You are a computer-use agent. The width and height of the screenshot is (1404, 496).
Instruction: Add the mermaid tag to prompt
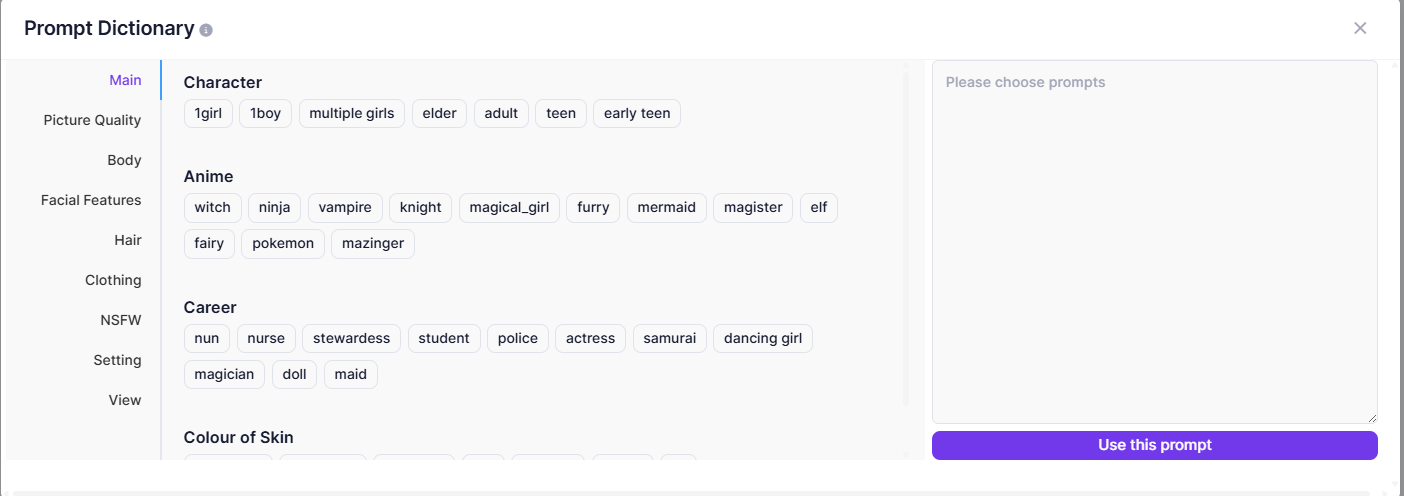667,207
